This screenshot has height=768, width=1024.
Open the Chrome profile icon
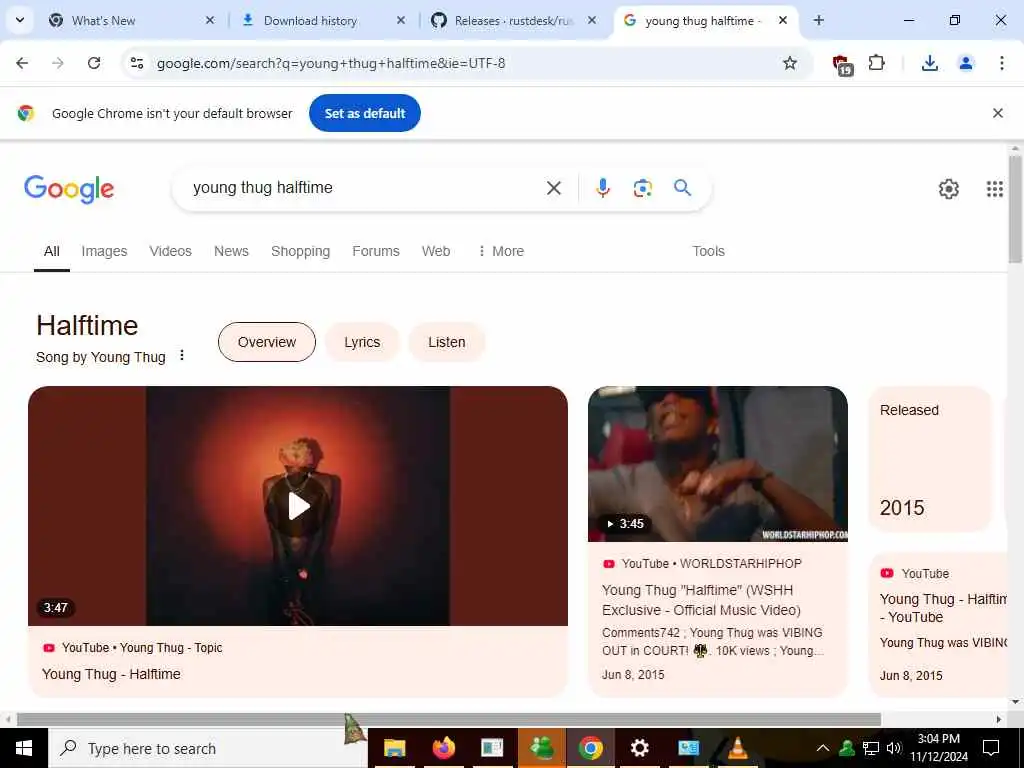[x=965, y=63]
